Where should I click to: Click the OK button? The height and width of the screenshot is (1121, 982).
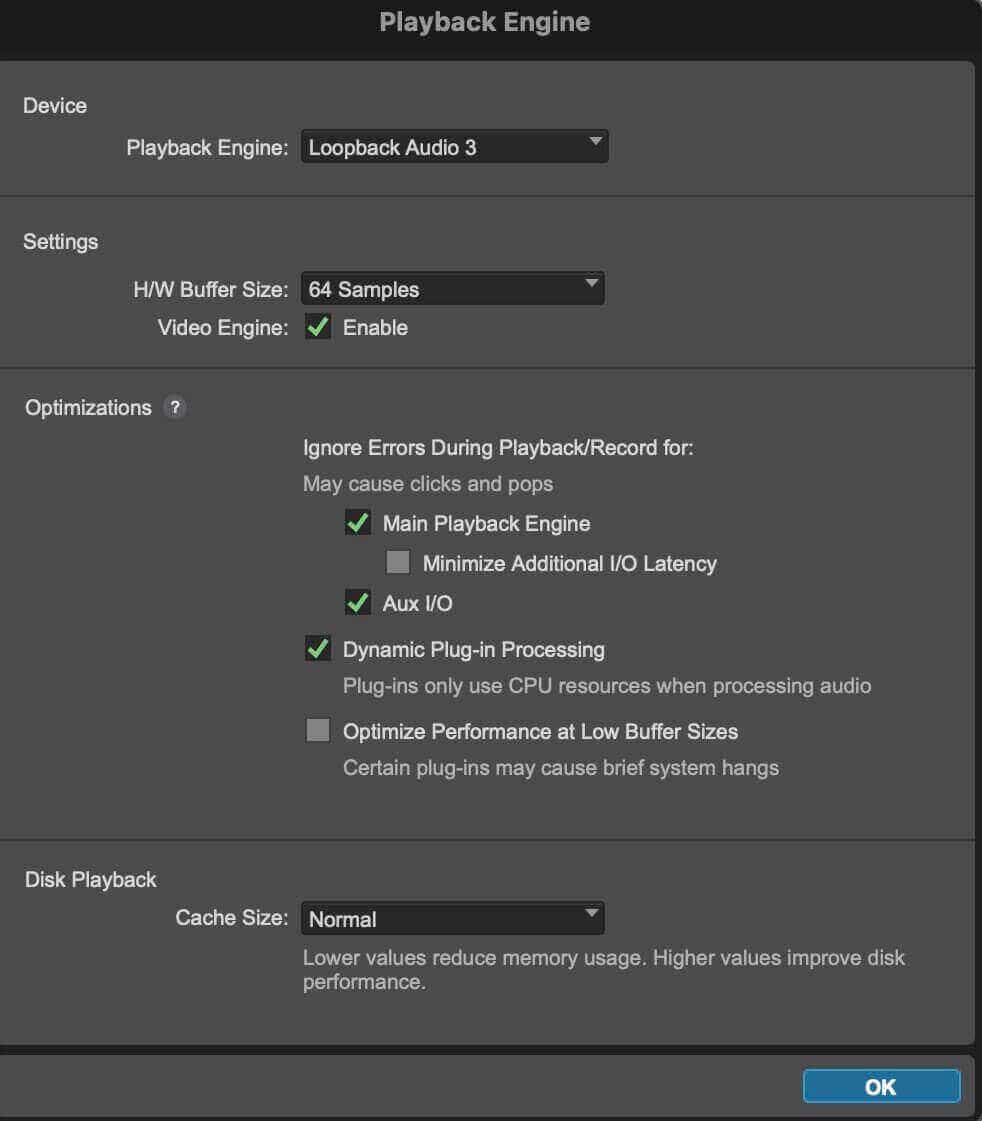pos(881,1087)
